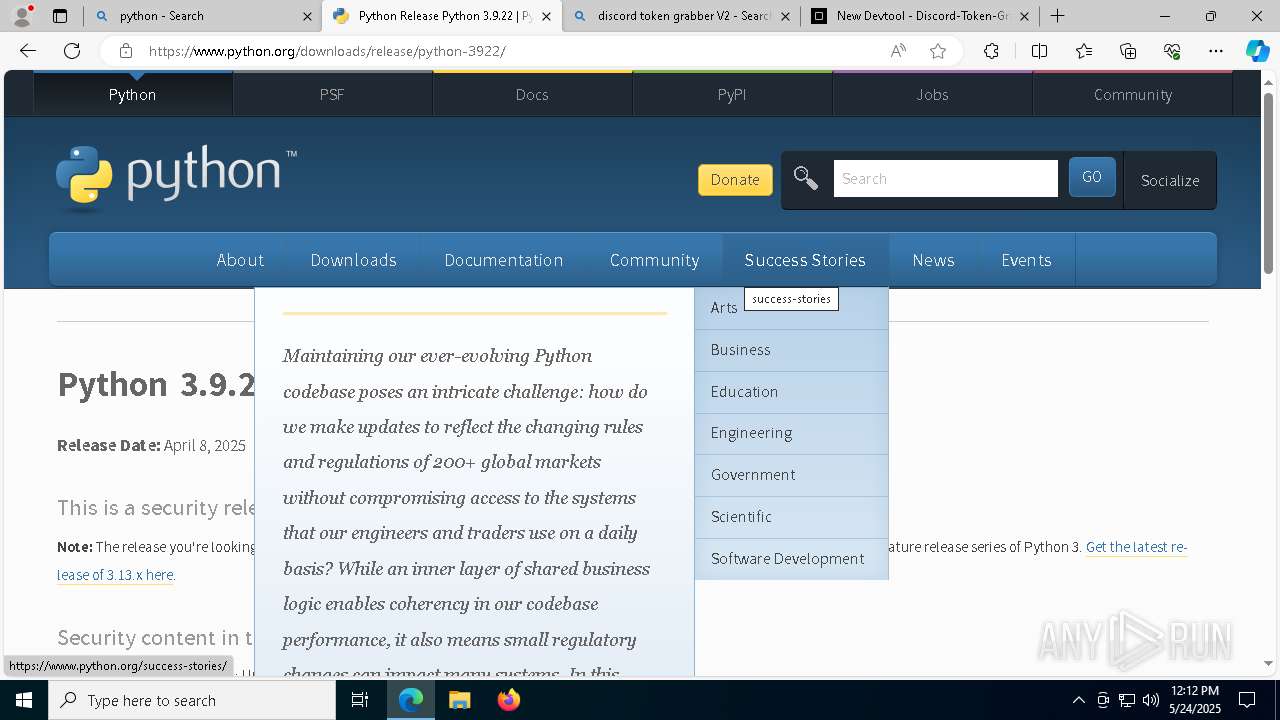Open the About menu

tap(240, 260)
